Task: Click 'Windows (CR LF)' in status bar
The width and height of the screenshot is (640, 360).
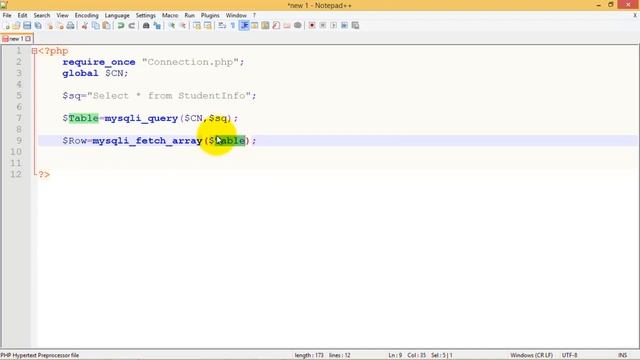Action: click(x=531, y=356)
